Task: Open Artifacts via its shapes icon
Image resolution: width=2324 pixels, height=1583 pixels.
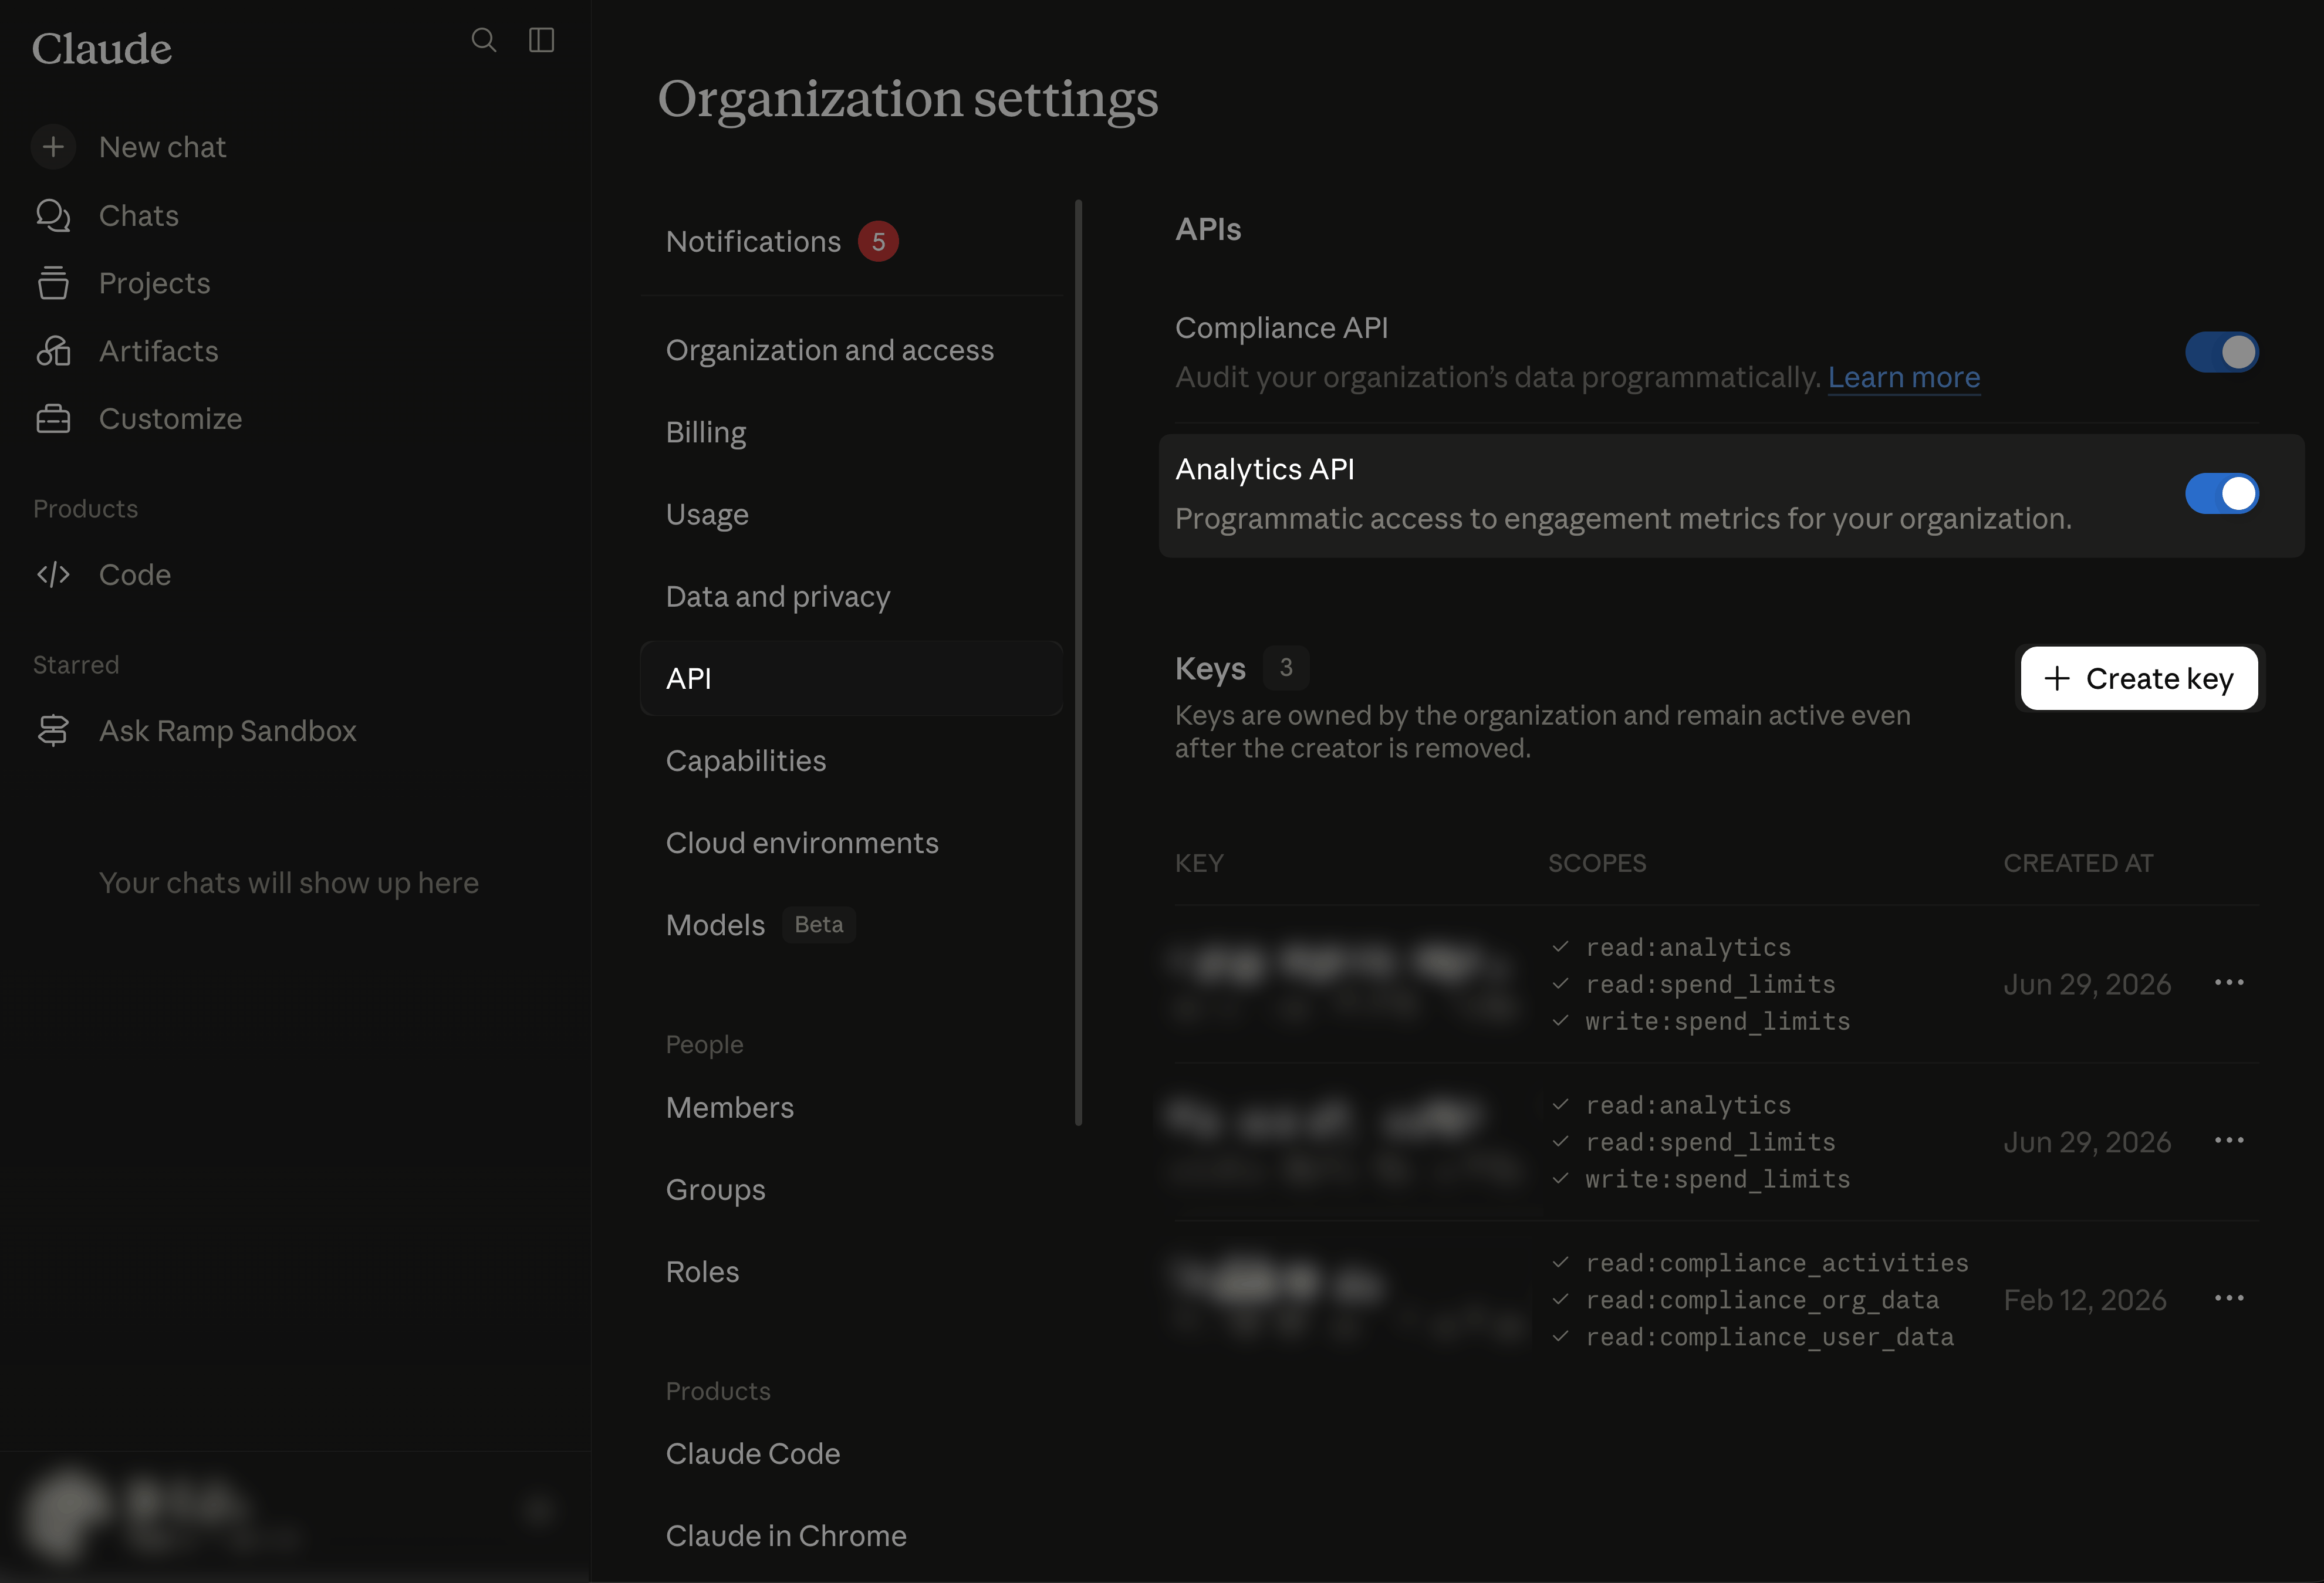Action: pyautogui.click(x=53, y=351)
